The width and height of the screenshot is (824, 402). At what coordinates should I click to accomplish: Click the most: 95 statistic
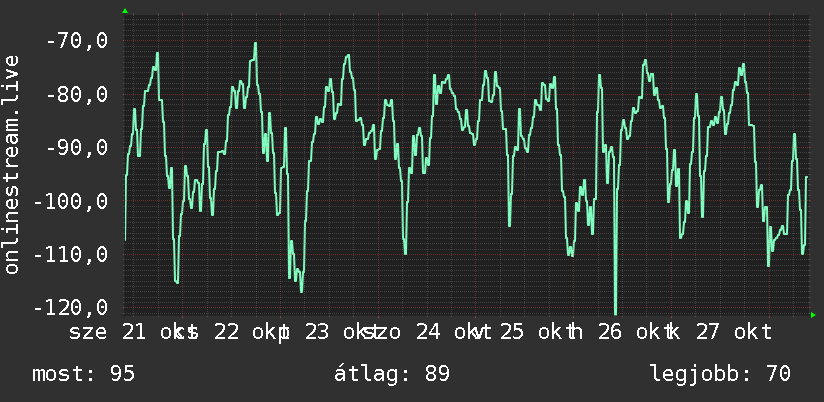84,374
